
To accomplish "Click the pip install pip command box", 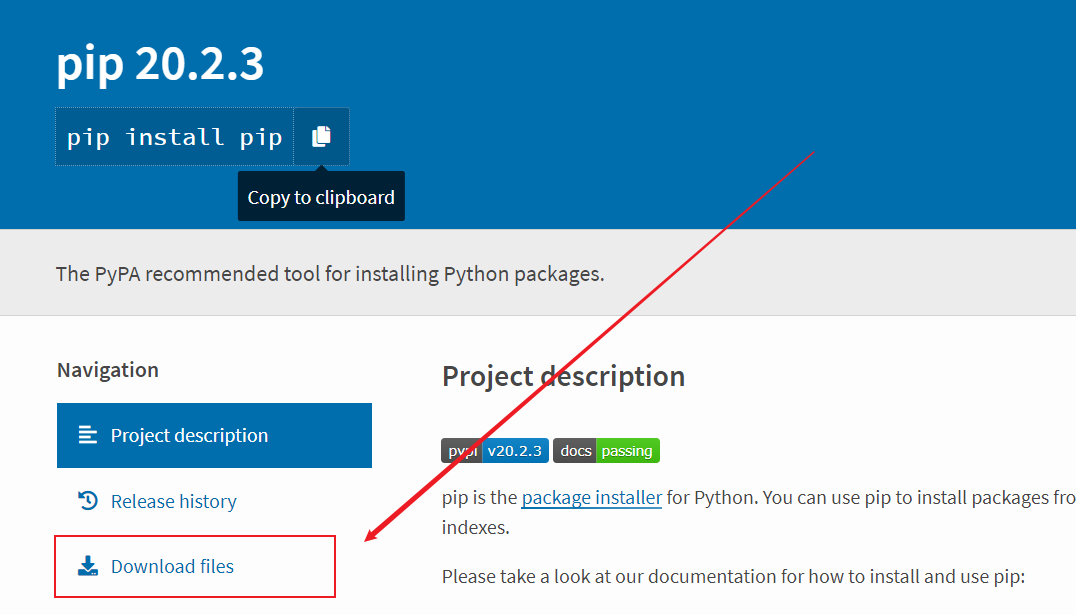I will click(173, 136).
